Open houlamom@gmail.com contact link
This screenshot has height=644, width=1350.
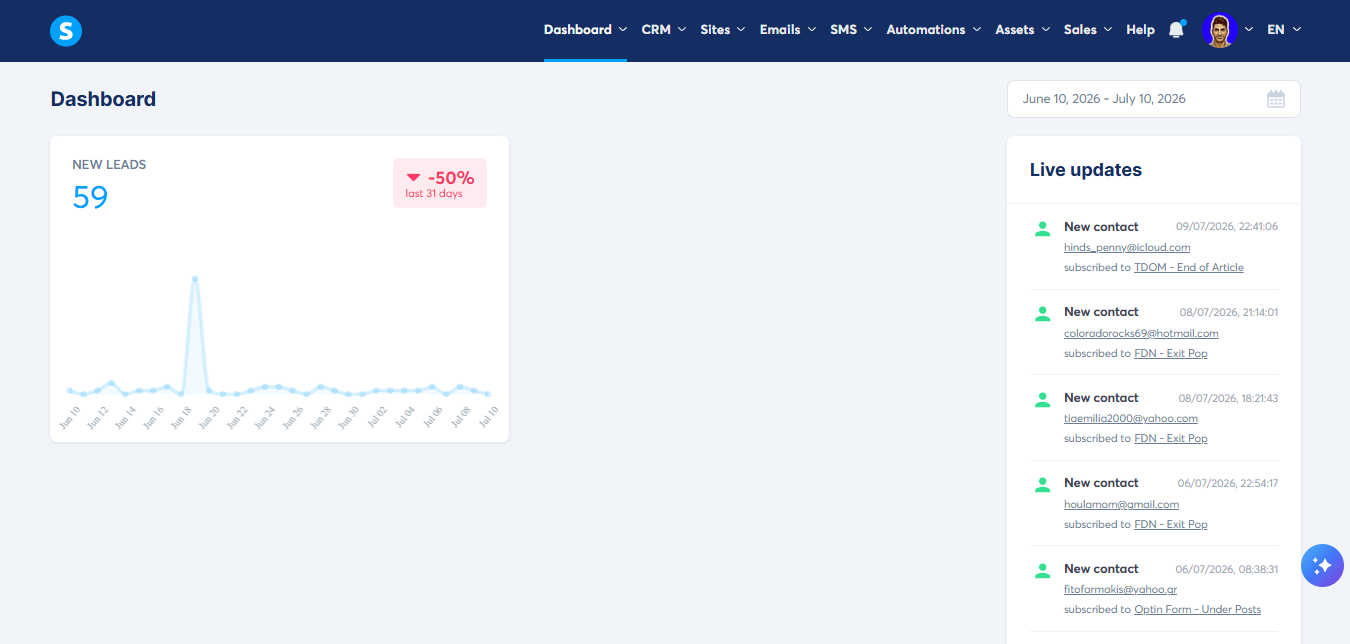[x=1121, y=505]
